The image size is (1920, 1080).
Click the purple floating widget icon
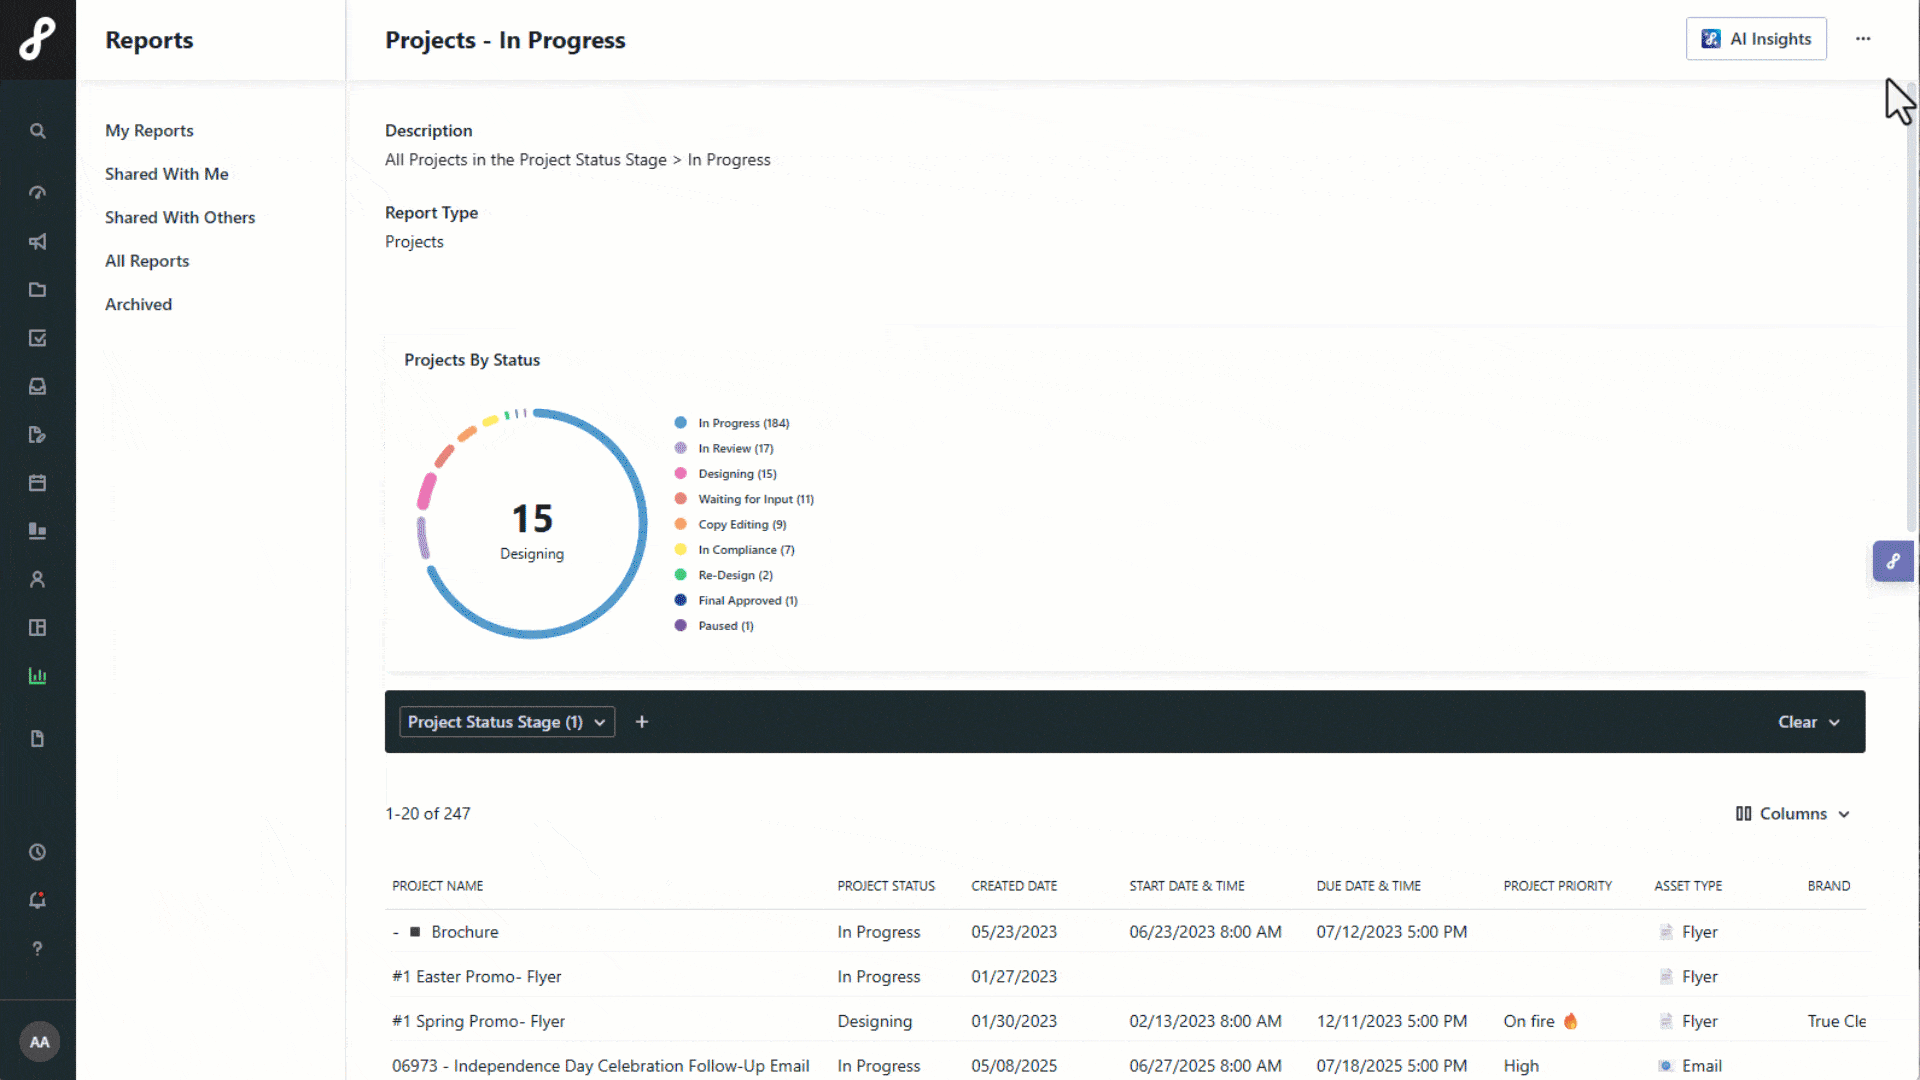(x=1893, y=561)
